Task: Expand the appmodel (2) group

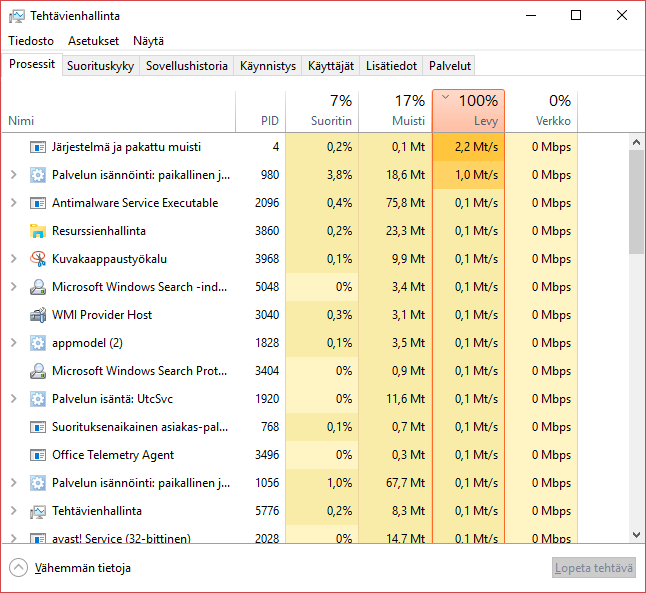Action: [14, 343]
